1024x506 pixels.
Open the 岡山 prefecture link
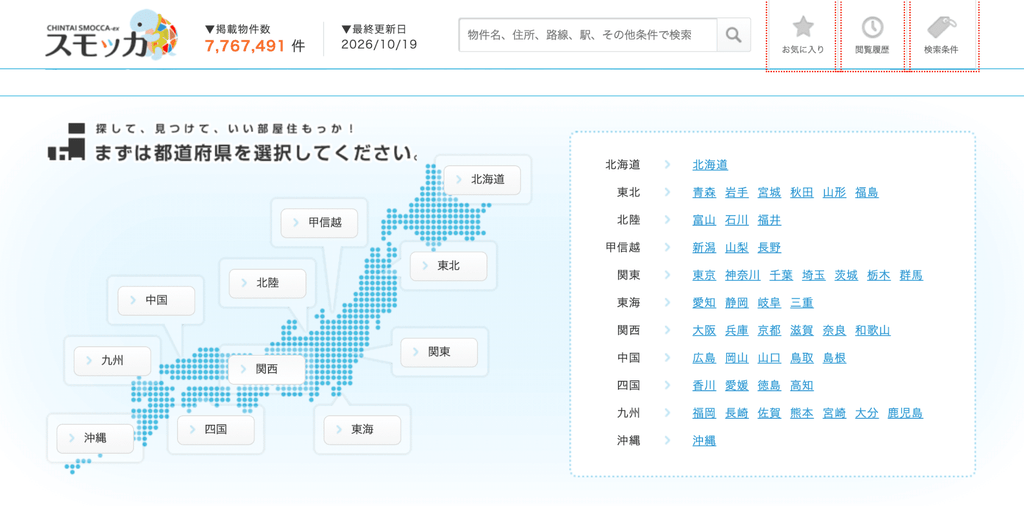click(x=737, y=358)
